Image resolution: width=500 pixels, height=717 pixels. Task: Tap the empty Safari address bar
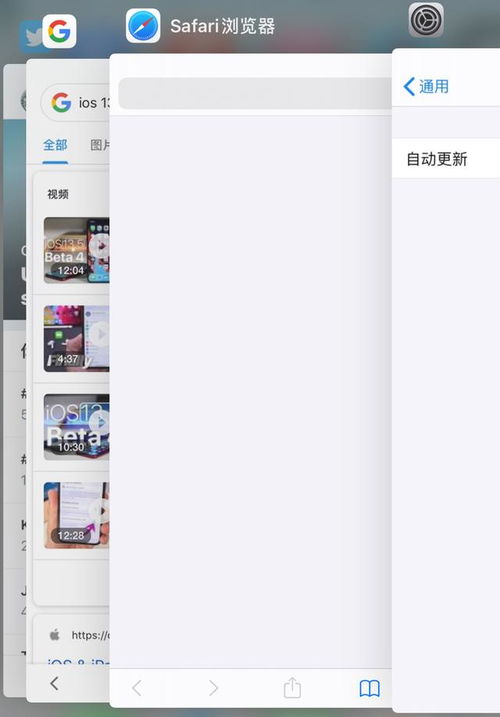(x=255, y=93)
